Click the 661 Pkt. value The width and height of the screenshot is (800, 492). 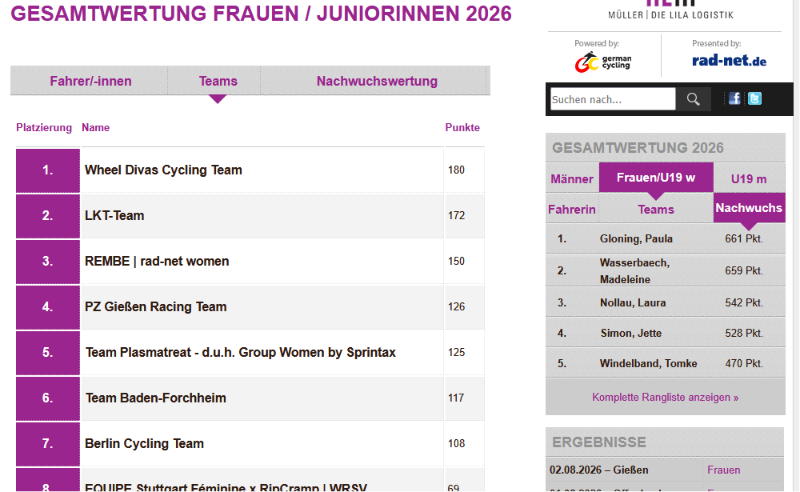pos(743,239)
